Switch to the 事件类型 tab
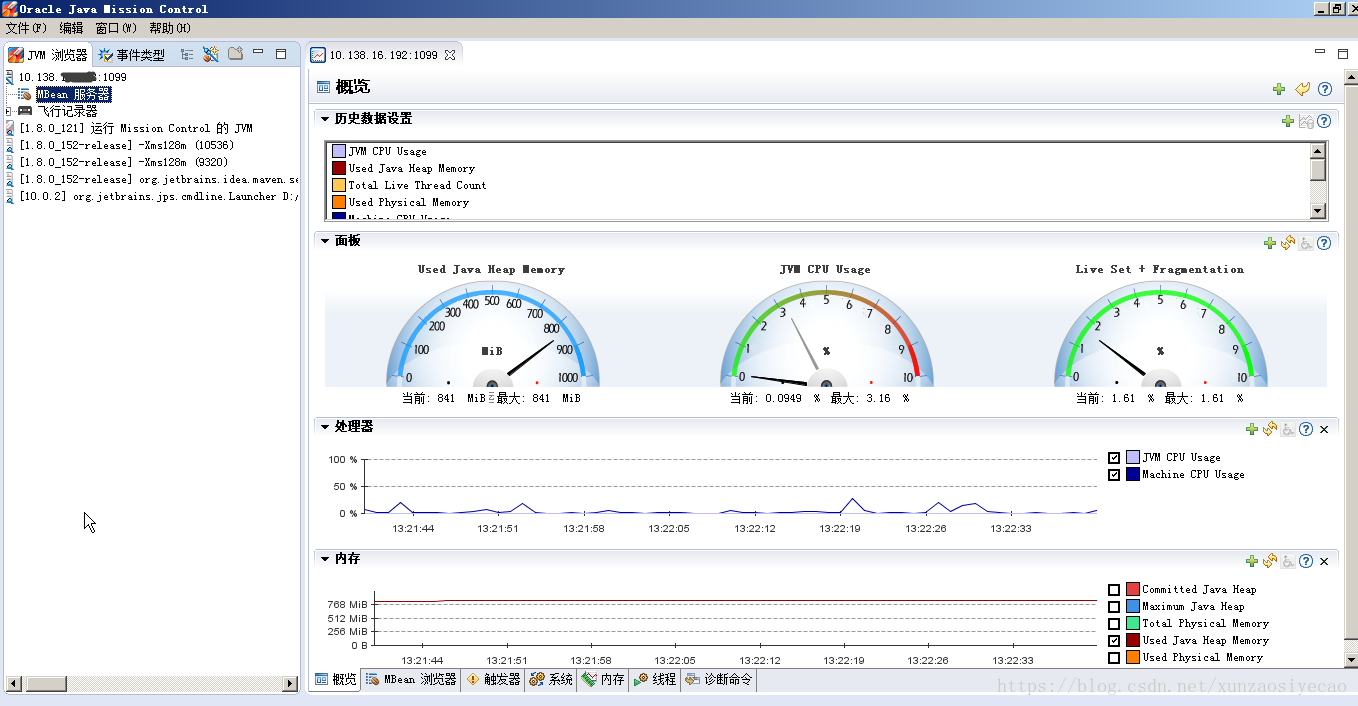 132,55
